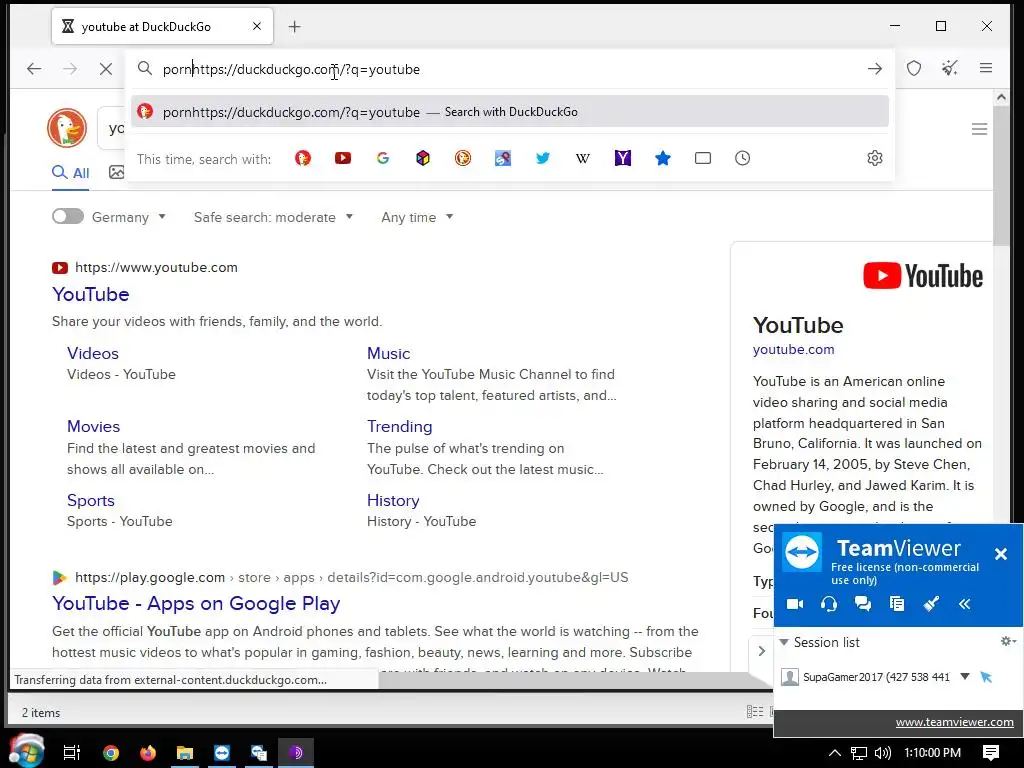Screen dimensions: 1024x768
Task: Open DuckDuckGo page hamburger menu
Action: pos(979,129)
